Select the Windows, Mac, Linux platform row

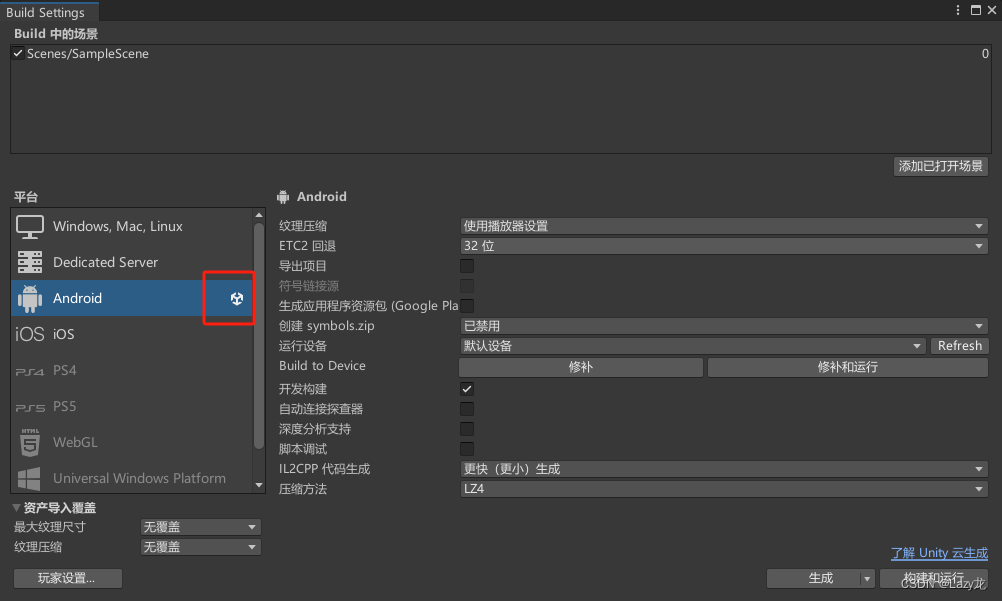click(132, 226)
